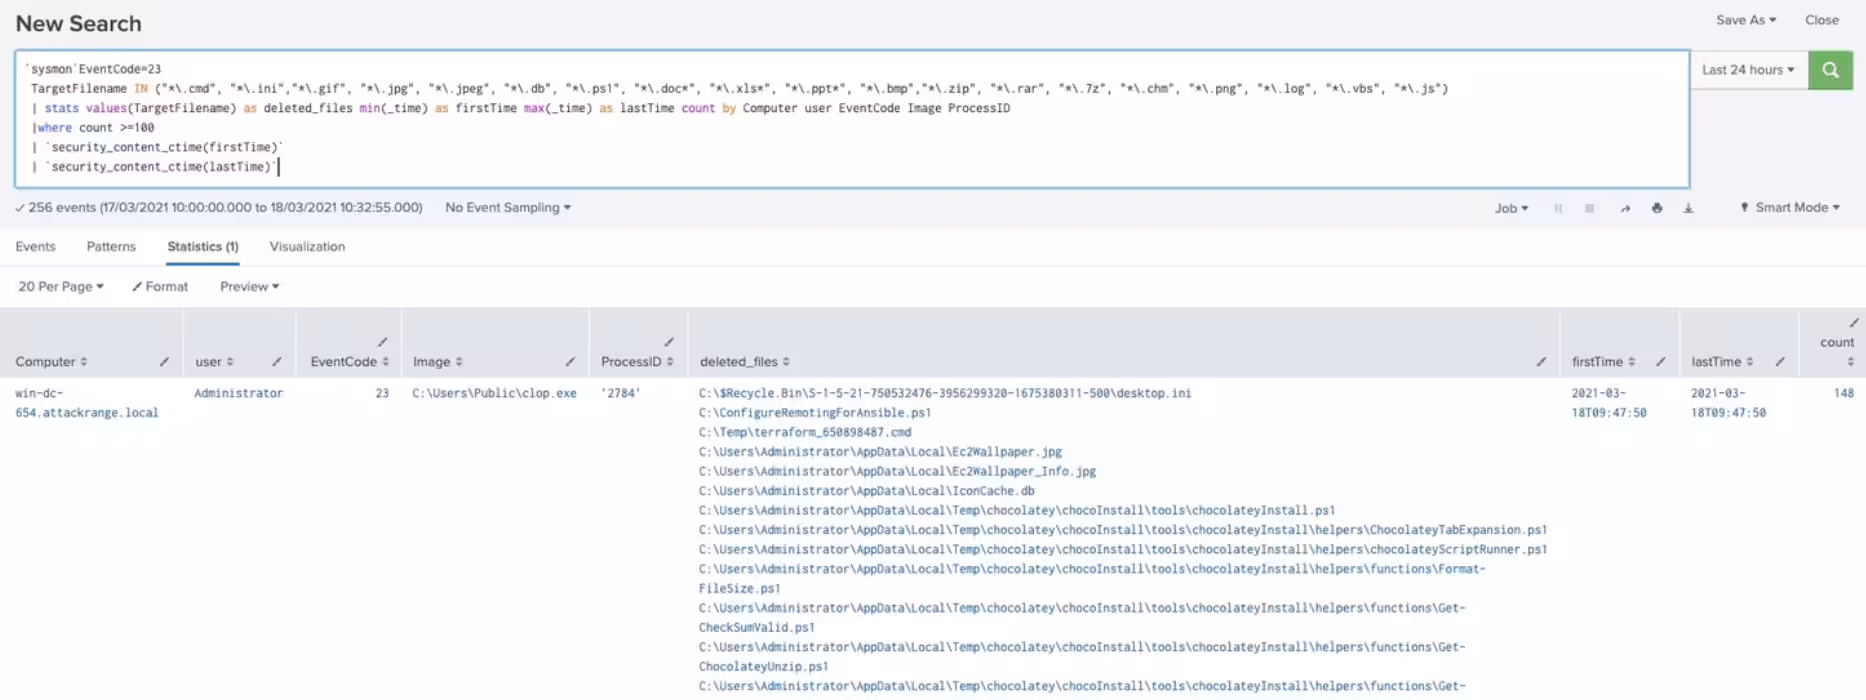Edit Computer column format with pencil icon
The height and width of the screenshot is (700, 1866).
(164, 362)
